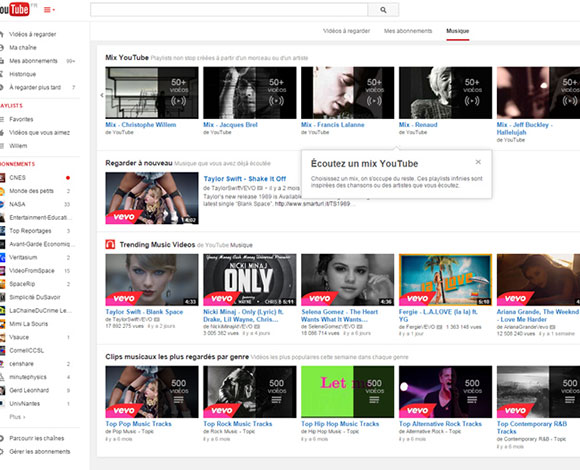The height and width of the screenshot is (470, 580).
Task: Open Vidéos que vous aimez playlist
Action: pyautogui.click(x=39, y=132)
